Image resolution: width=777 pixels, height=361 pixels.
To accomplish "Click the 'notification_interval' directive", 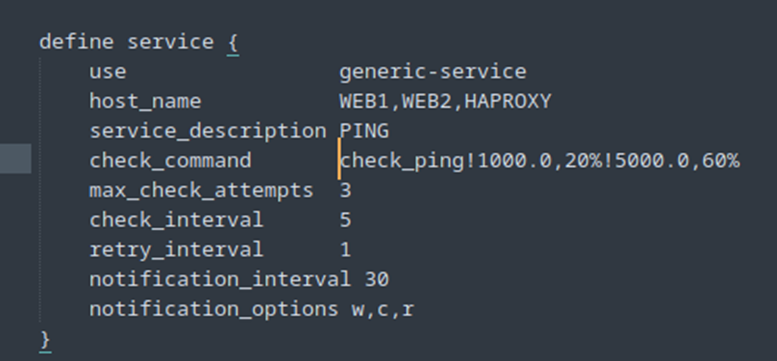I will click(220, 280).
